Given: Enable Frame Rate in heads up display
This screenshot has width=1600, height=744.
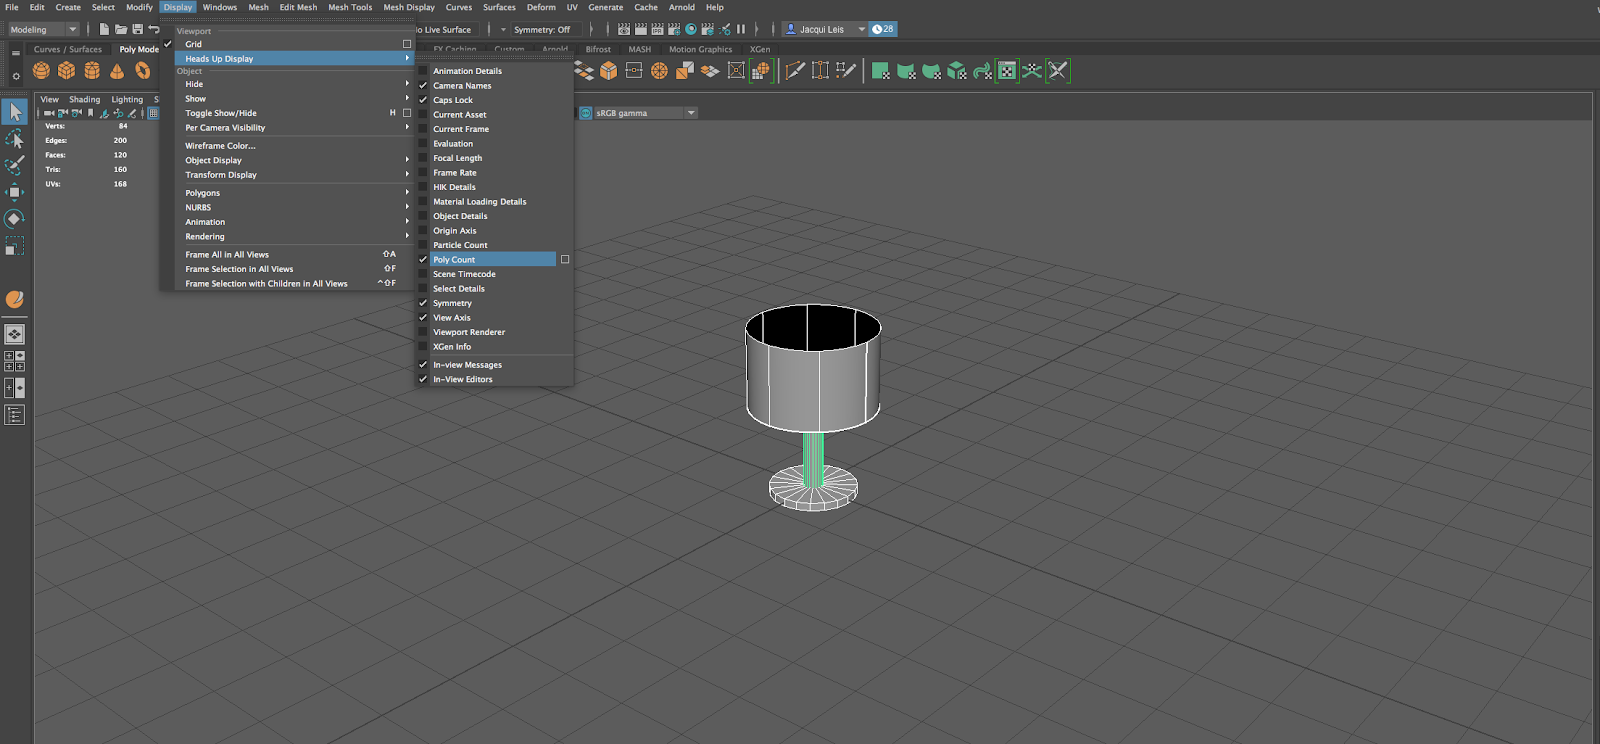Looking at the screenshot, I should click(455, 173).
